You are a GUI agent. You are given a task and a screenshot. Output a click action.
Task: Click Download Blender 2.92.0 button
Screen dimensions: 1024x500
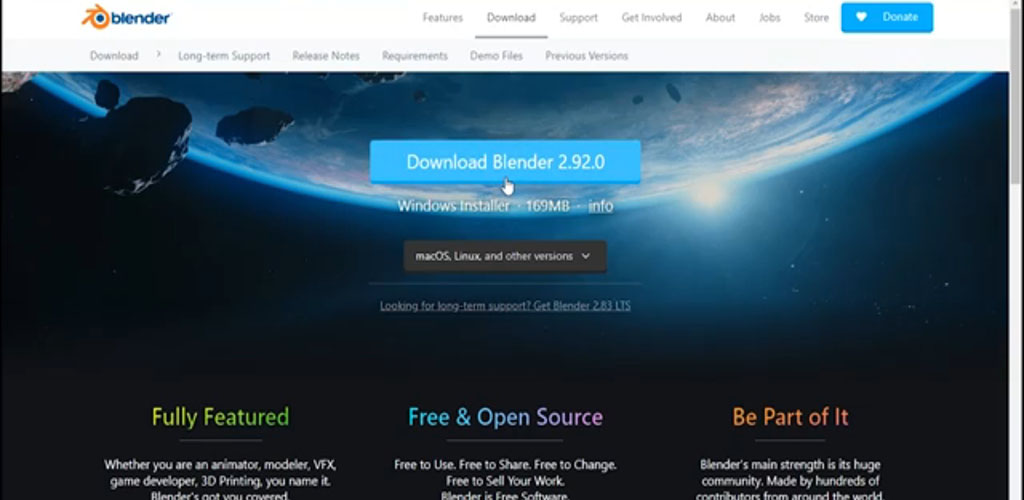[505, 162]
